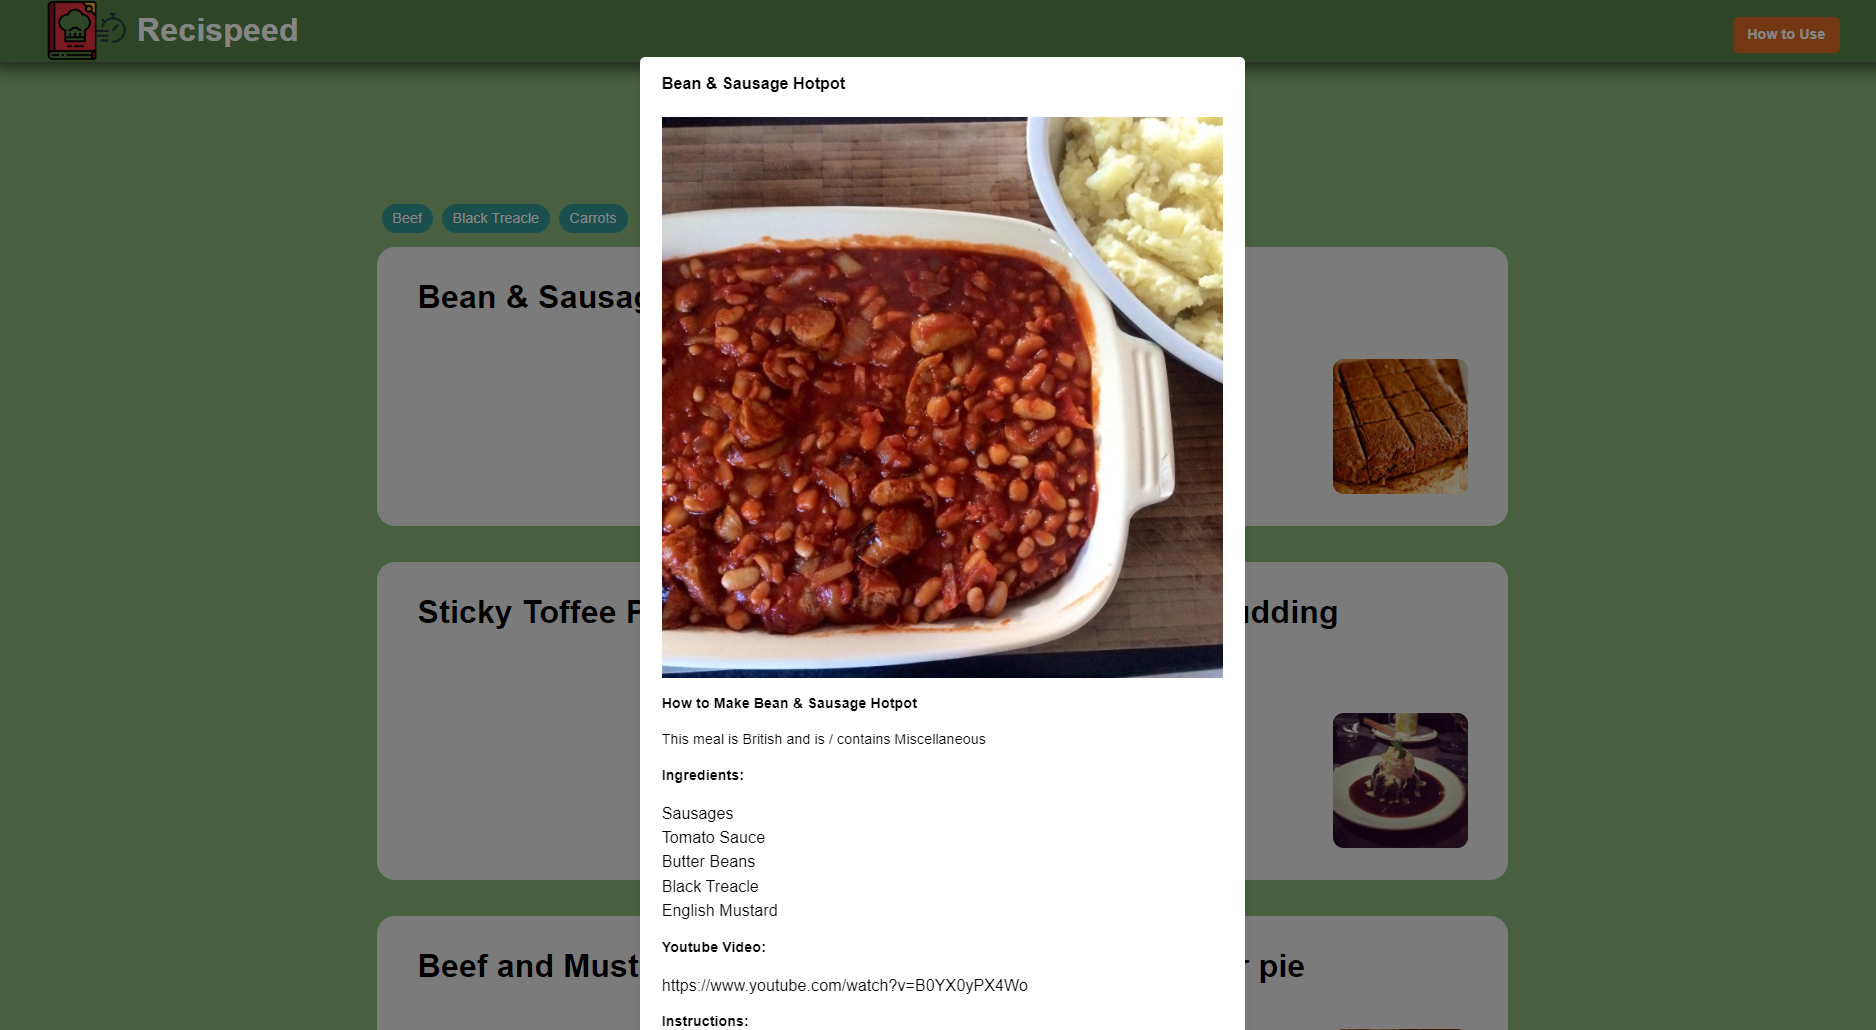Open the Recispeed home title link
Screen dimensions: 1876x1030
(x=217, y=30)
